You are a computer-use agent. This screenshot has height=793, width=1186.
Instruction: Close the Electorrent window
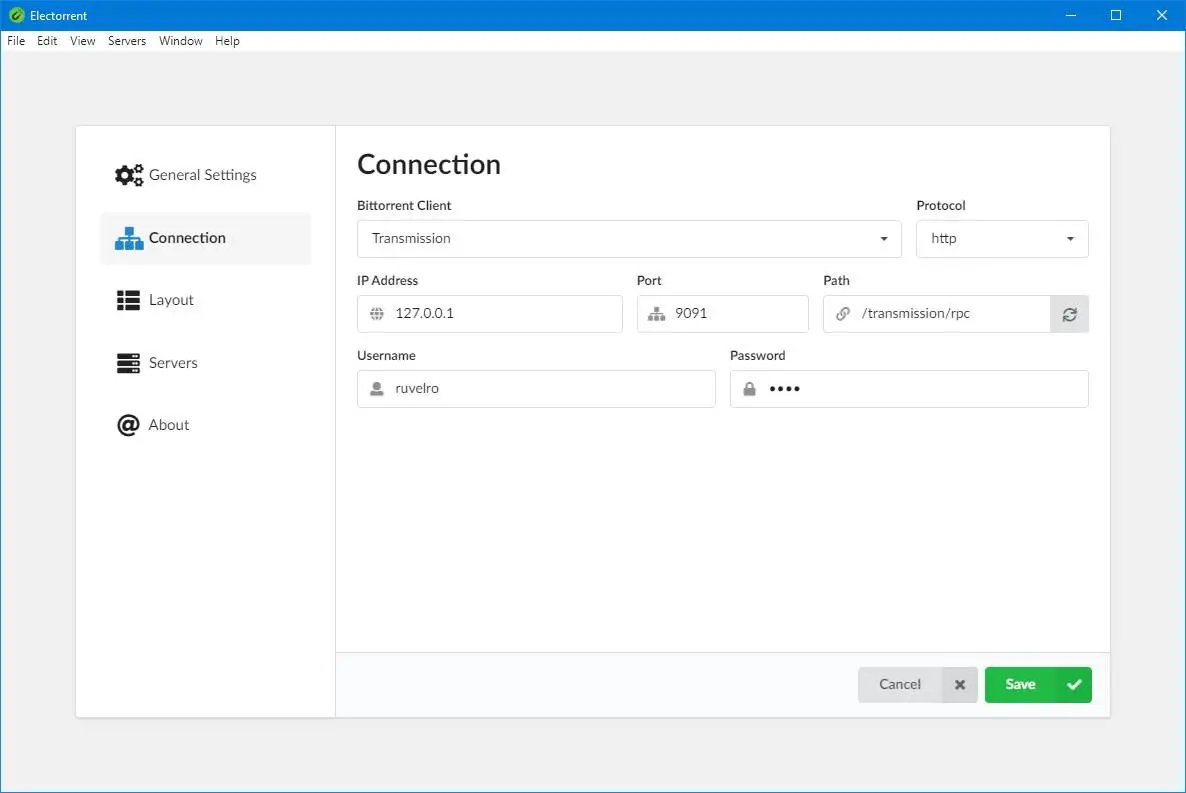(1162, 15)
